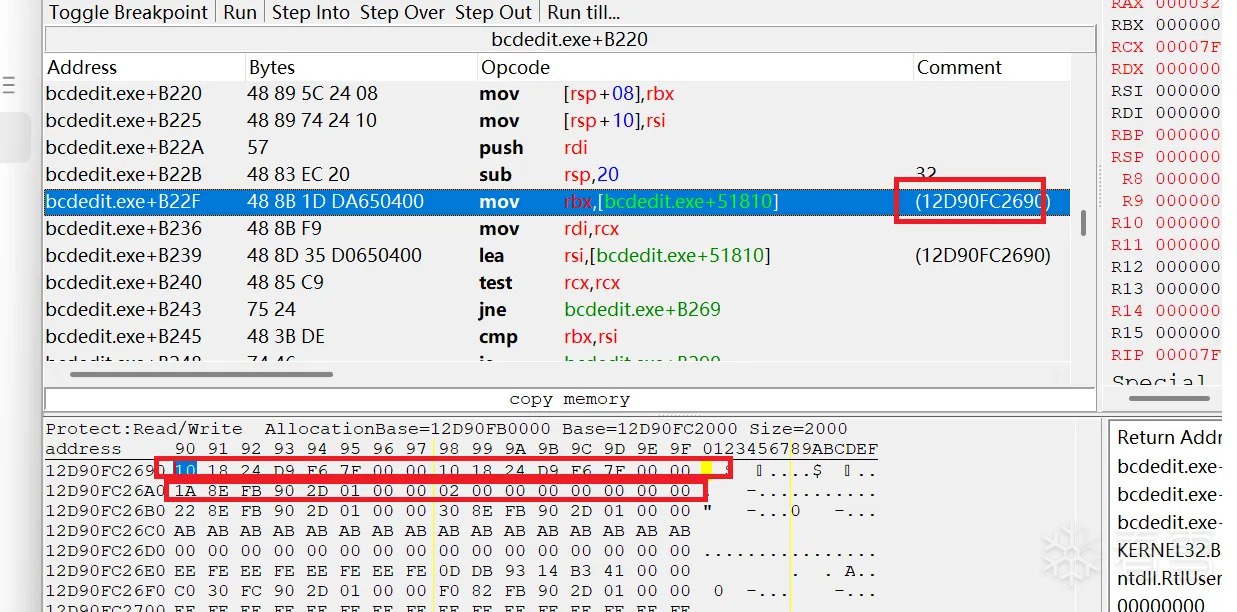The width and height of the screenshot is (1237, 612).
Task: Click the R8 register value
Action: (x=1189, y=179)
